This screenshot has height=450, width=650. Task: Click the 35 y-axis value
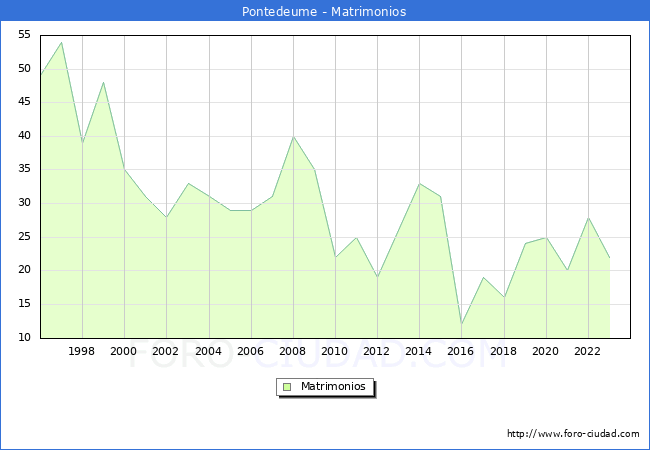coord(24,169)
